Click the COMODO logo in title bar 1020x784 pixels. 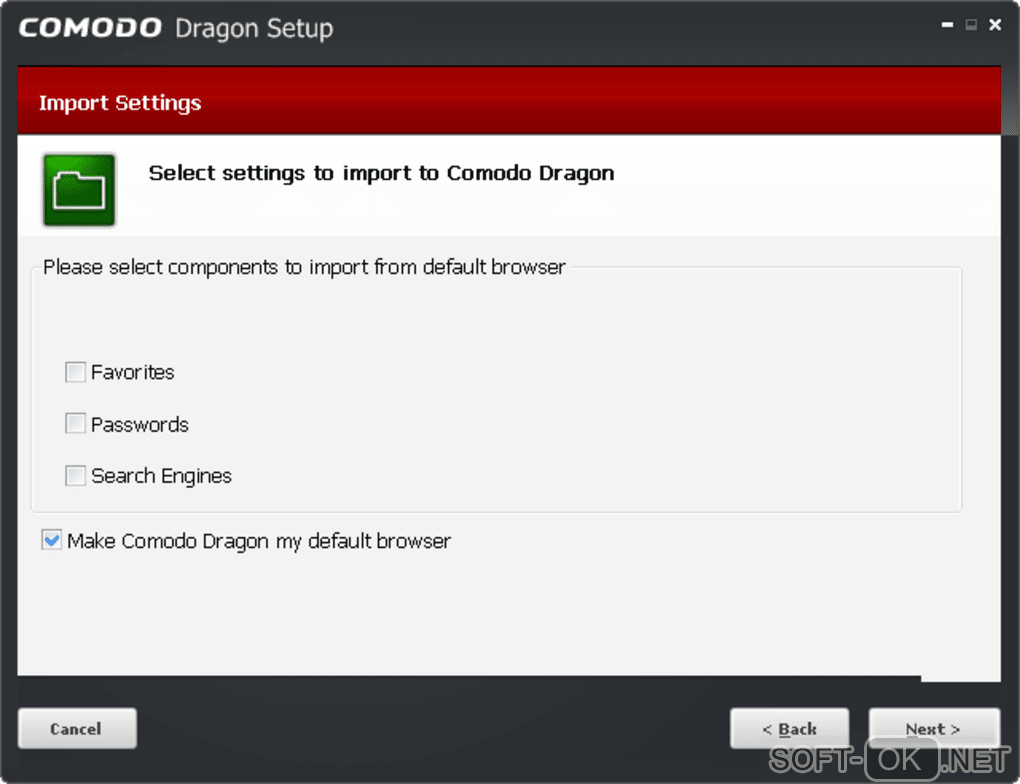[x=90, y=28]
